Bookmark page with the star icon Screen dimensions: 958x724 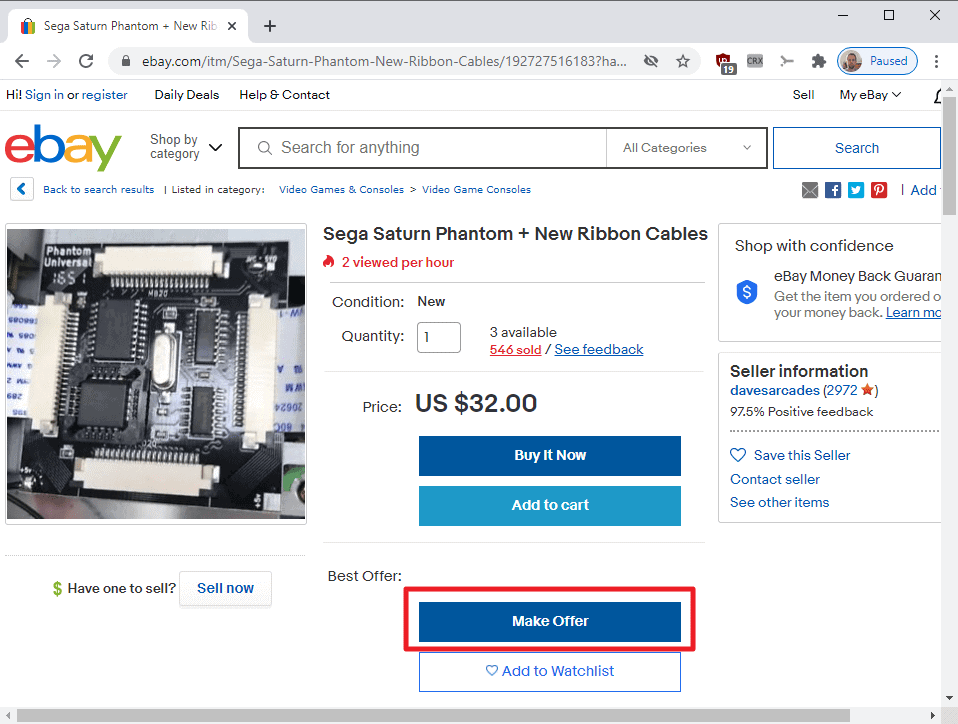tap(683, 61)
